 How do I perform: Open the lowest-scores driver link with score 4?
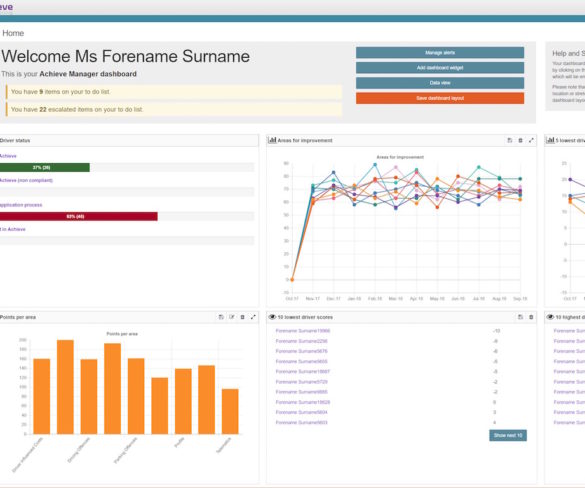301,422
